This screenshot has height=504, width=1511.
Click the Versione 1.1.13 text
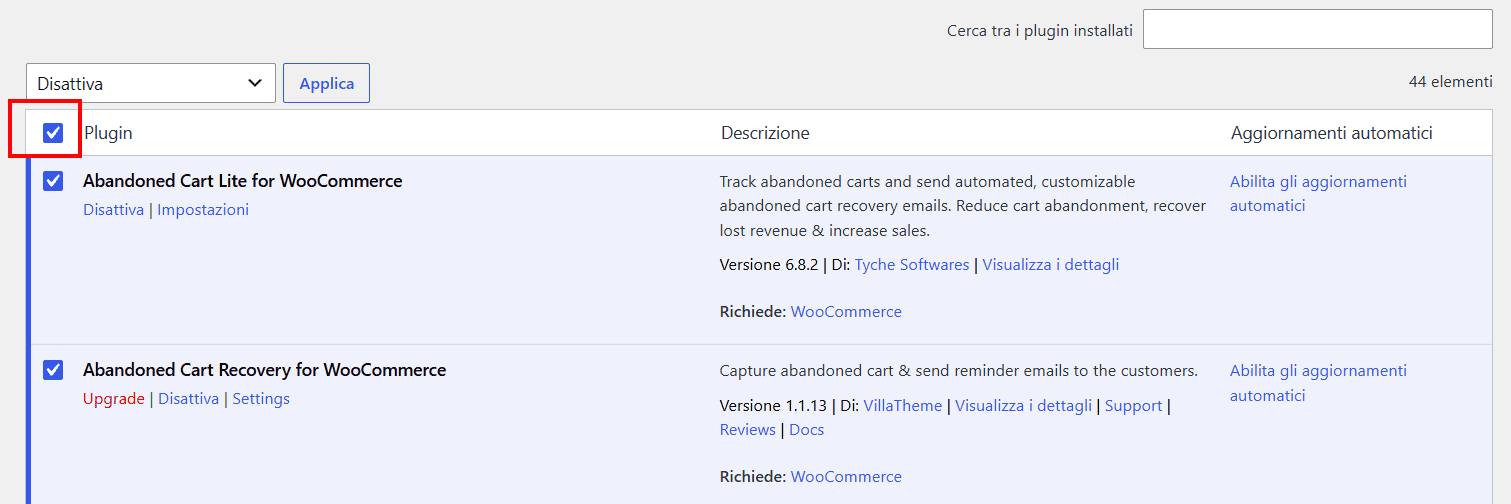click(x=772, y=406)
